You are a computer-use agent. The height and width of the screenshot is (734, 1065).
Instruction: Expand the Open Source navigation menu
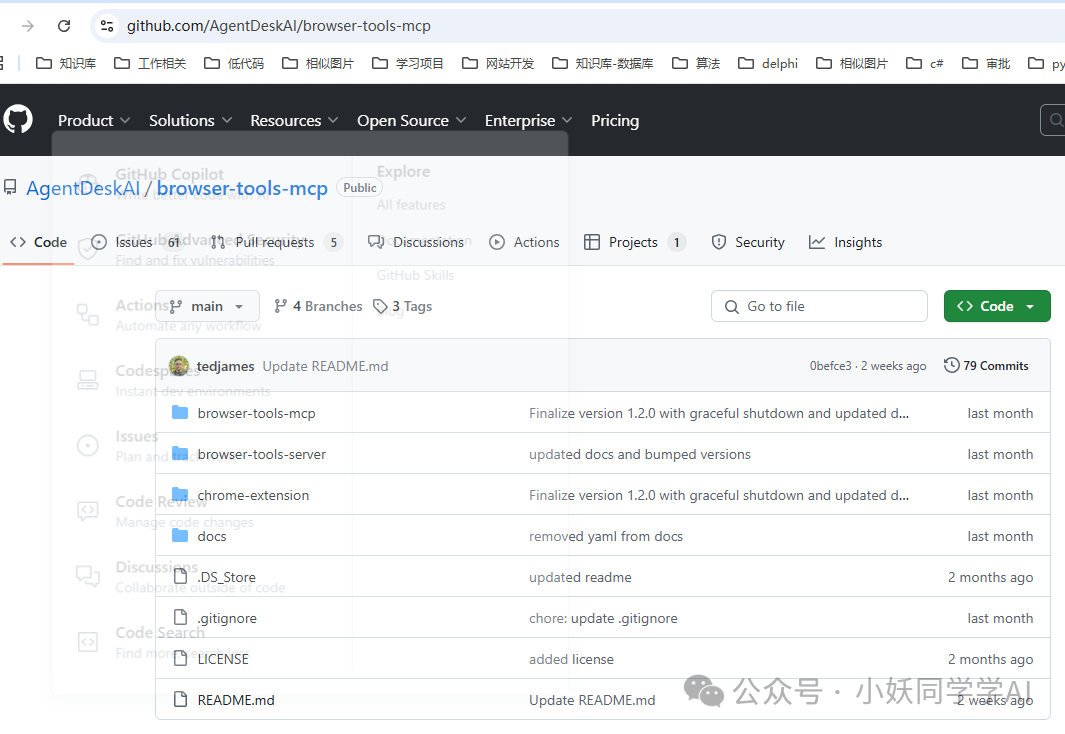point(412,120)
